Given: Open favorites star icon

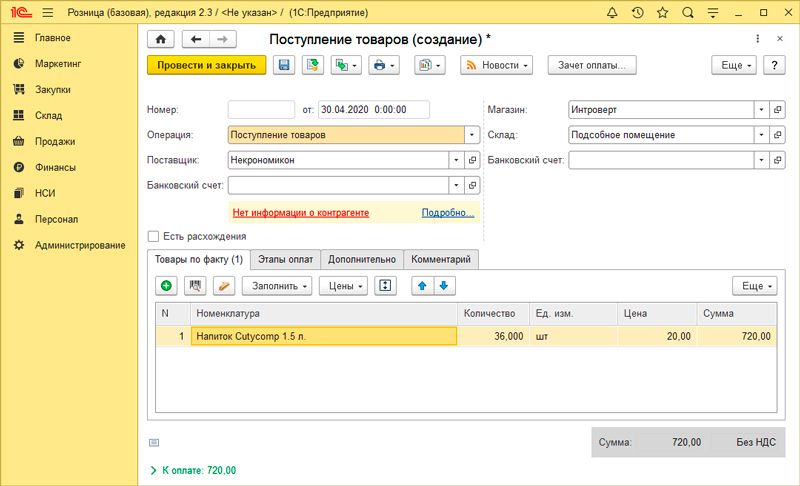Looking at the screenshot, I should click(x=662, y=13).
